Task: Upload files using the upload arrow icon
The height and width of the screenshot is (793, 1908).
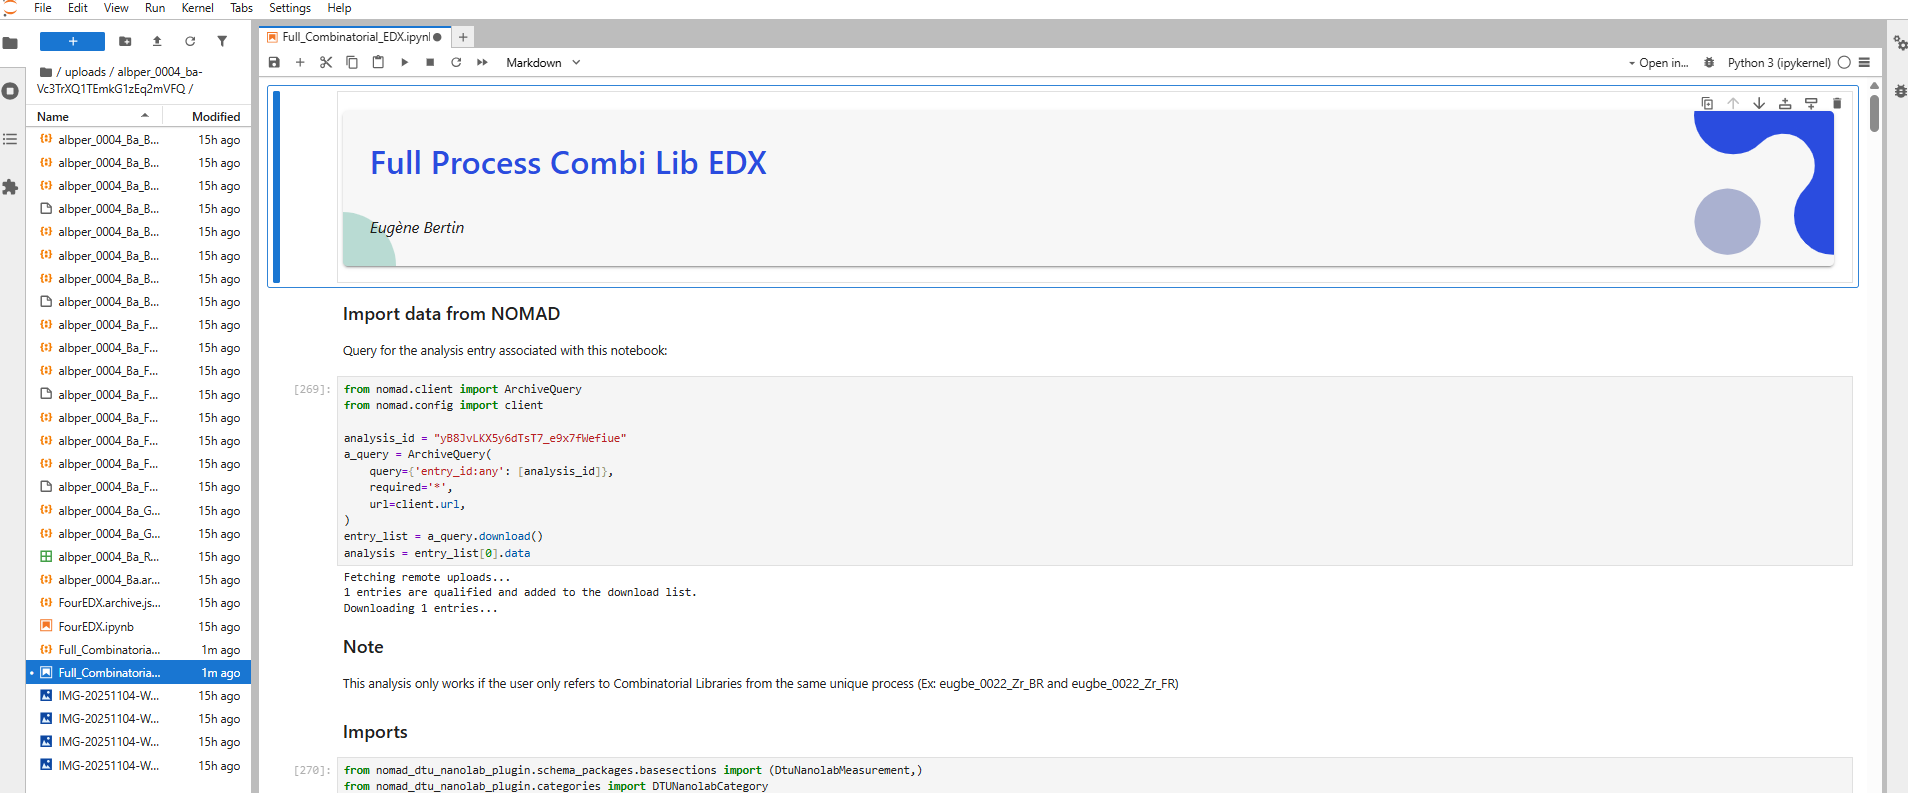Action: point(157,42)
